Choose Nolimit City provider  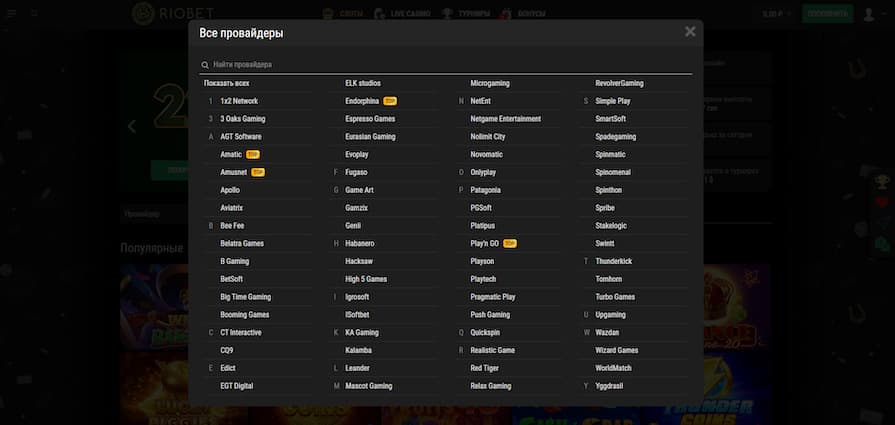coord(487,137)
